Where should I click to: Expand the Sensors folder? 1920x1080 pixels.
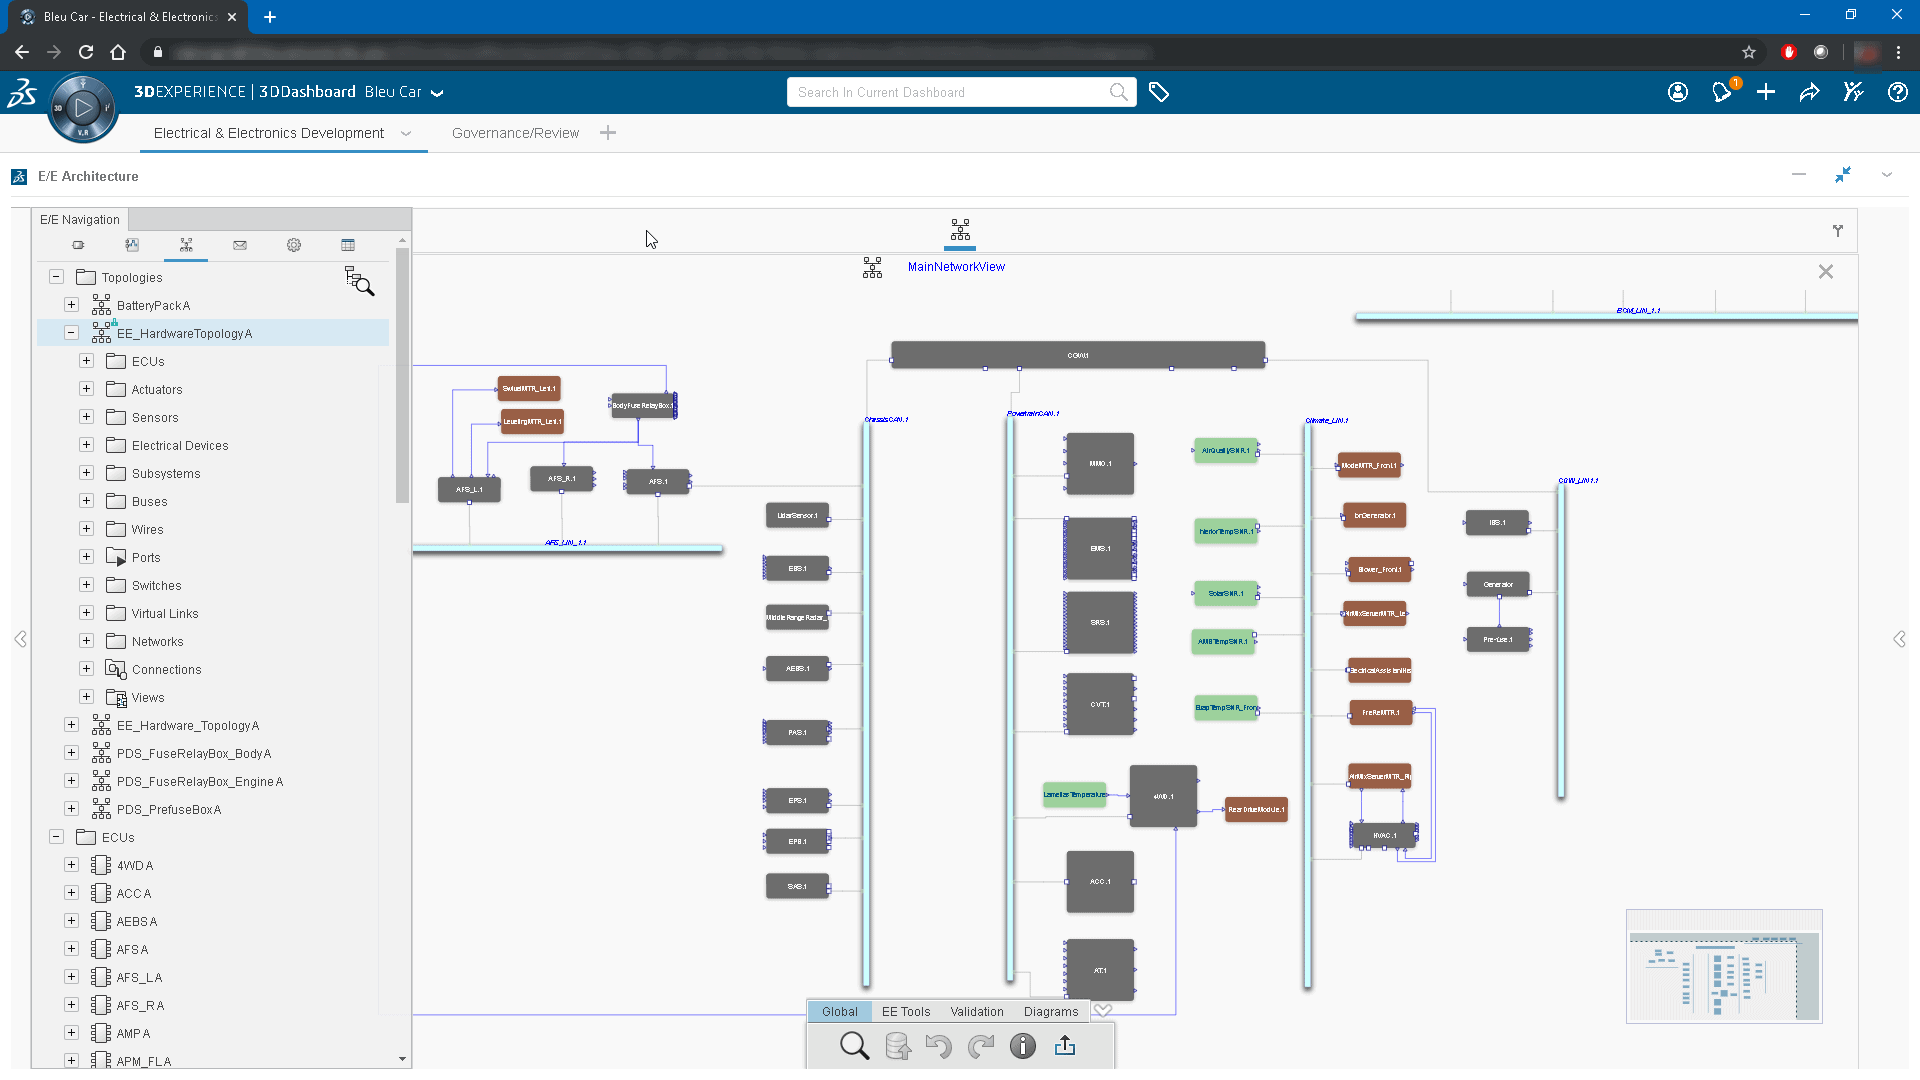click(x=87, y=417)
